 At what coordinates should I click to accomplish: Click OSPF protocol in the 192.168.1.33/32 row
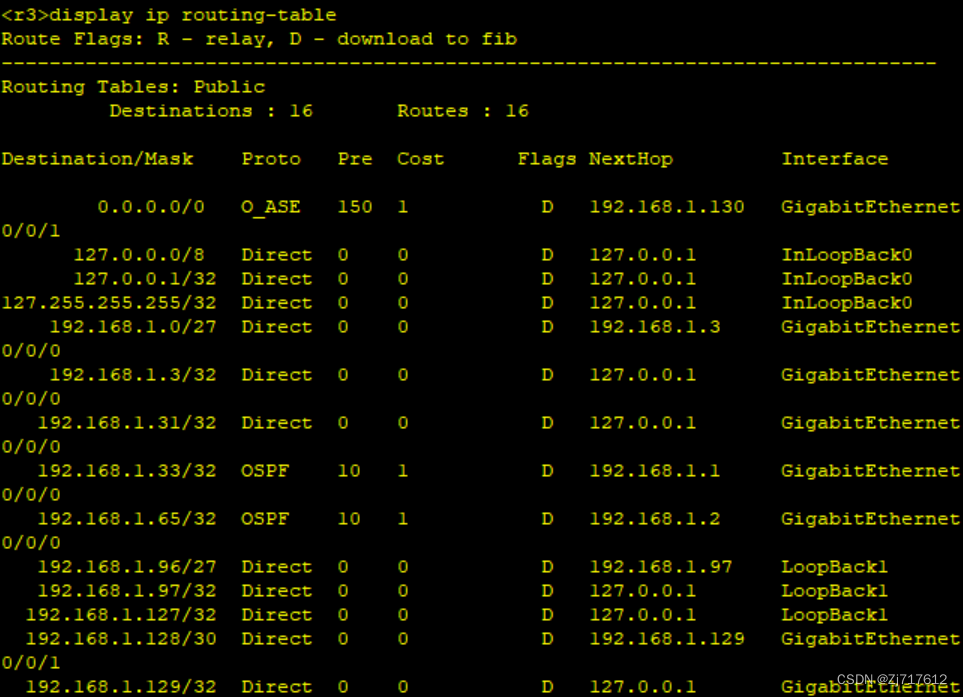265,471
